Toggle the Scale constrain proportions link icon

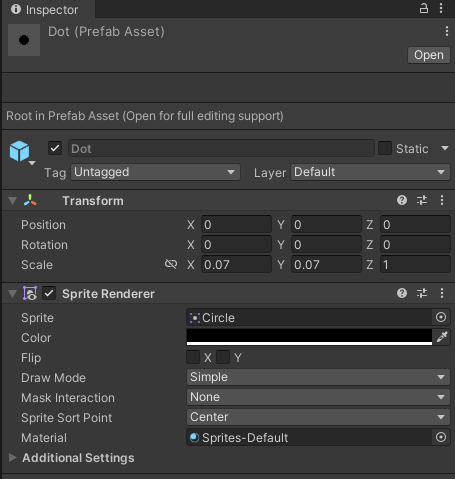pos(171,264)
